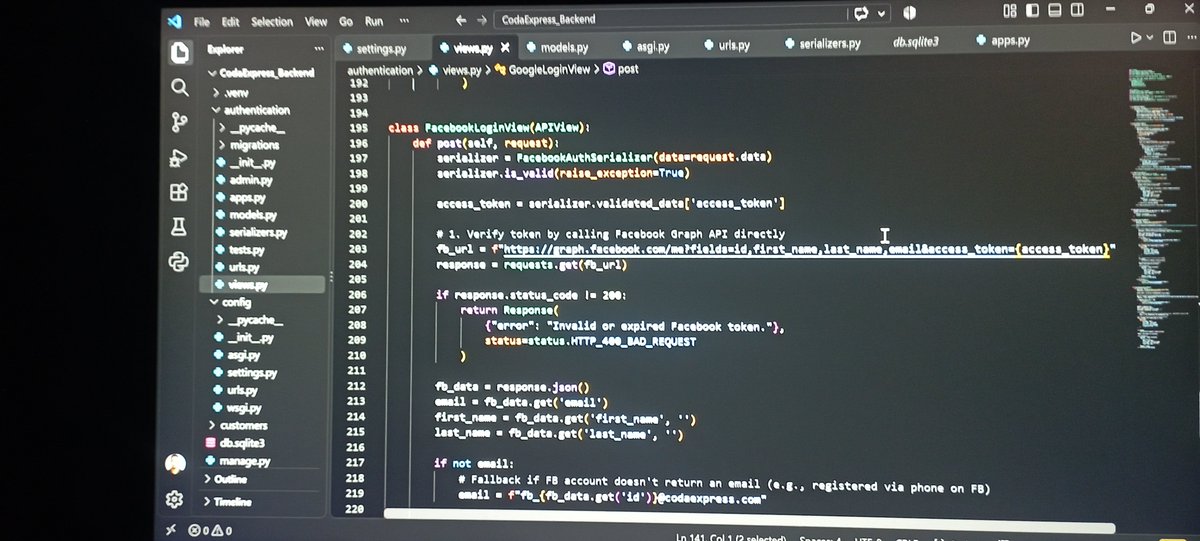The image size is (1200, 541).
Task: Go back using the left arrow
Action: [460, 19]
